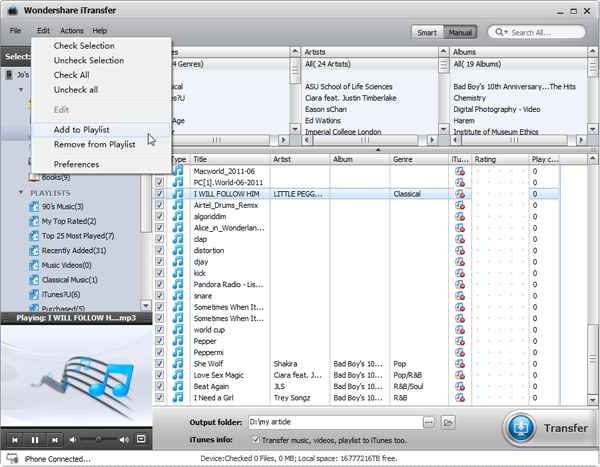Toggle checkbox for Airtel_Drums_Remix

[160, 205]
